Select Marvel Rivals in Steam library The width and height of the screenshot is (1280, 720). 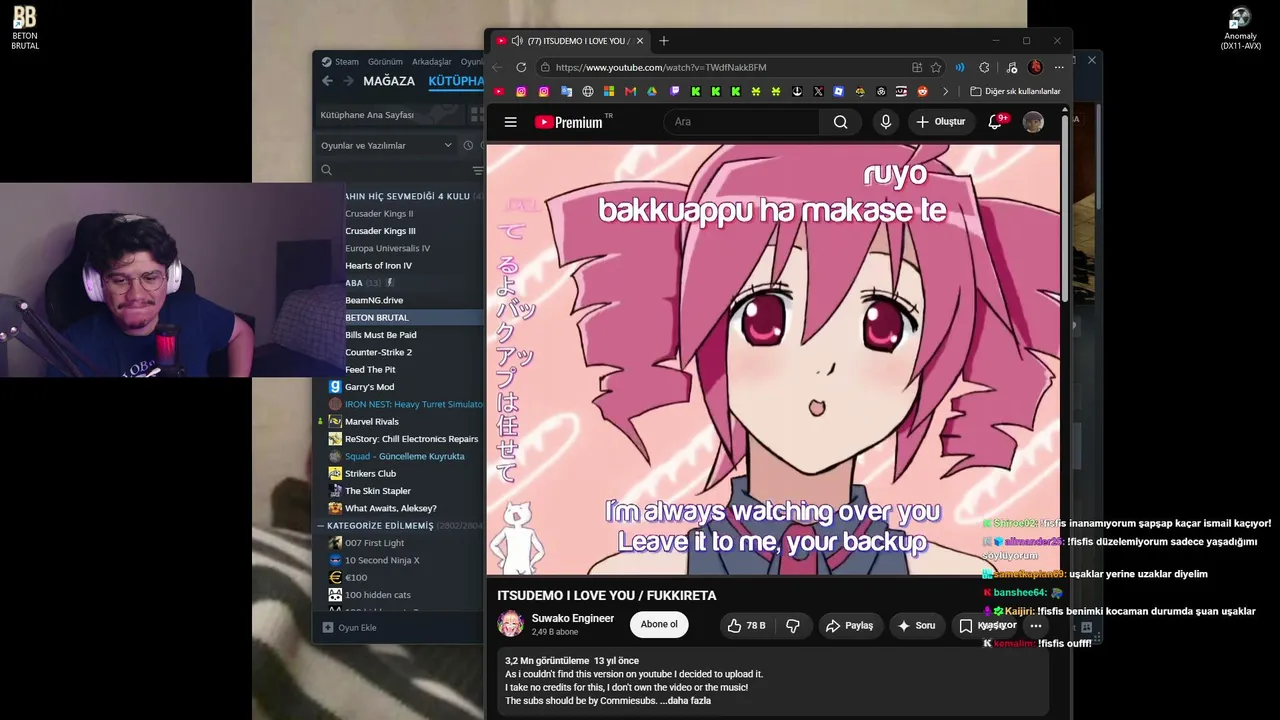372,422
